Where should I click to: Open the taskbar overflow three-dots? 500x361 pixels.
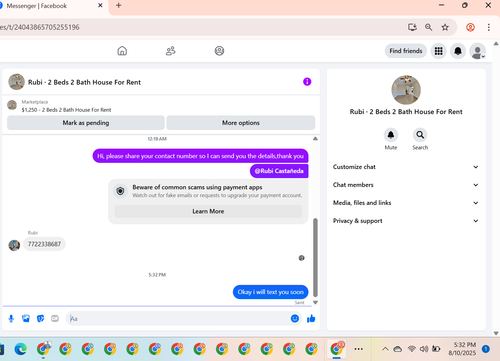(x=359, y=349)
